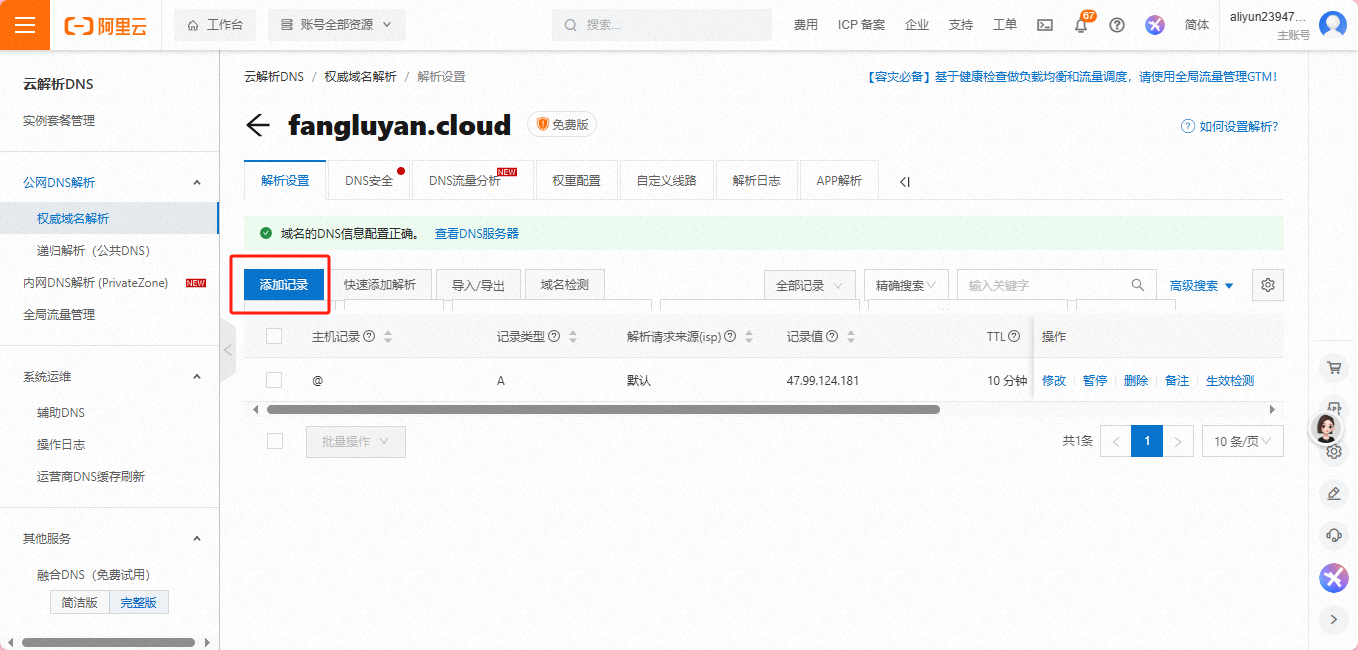Click help icon next to 解析请求来源(isp)
This screenshot has height=650, width=1358.
click(730, 337)
